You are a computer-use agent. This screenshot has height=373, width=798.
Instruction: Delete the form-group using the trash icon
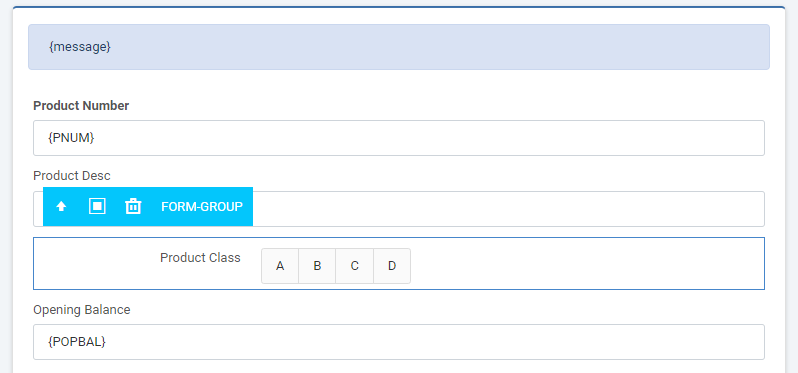coord(133,206)
